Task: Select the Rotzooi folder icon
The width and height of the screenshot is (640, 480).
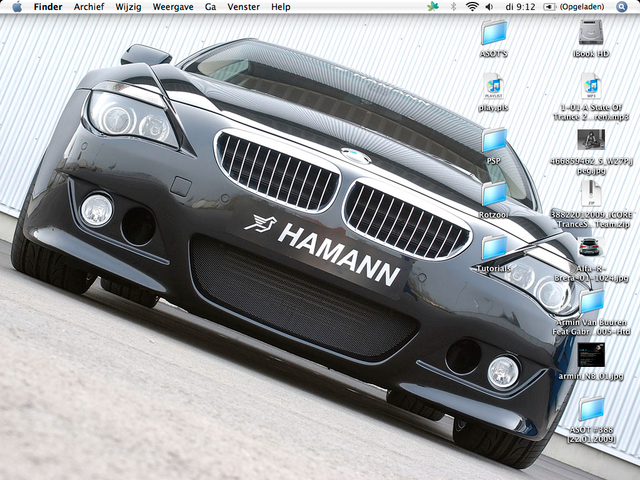Action: [494, 194]
